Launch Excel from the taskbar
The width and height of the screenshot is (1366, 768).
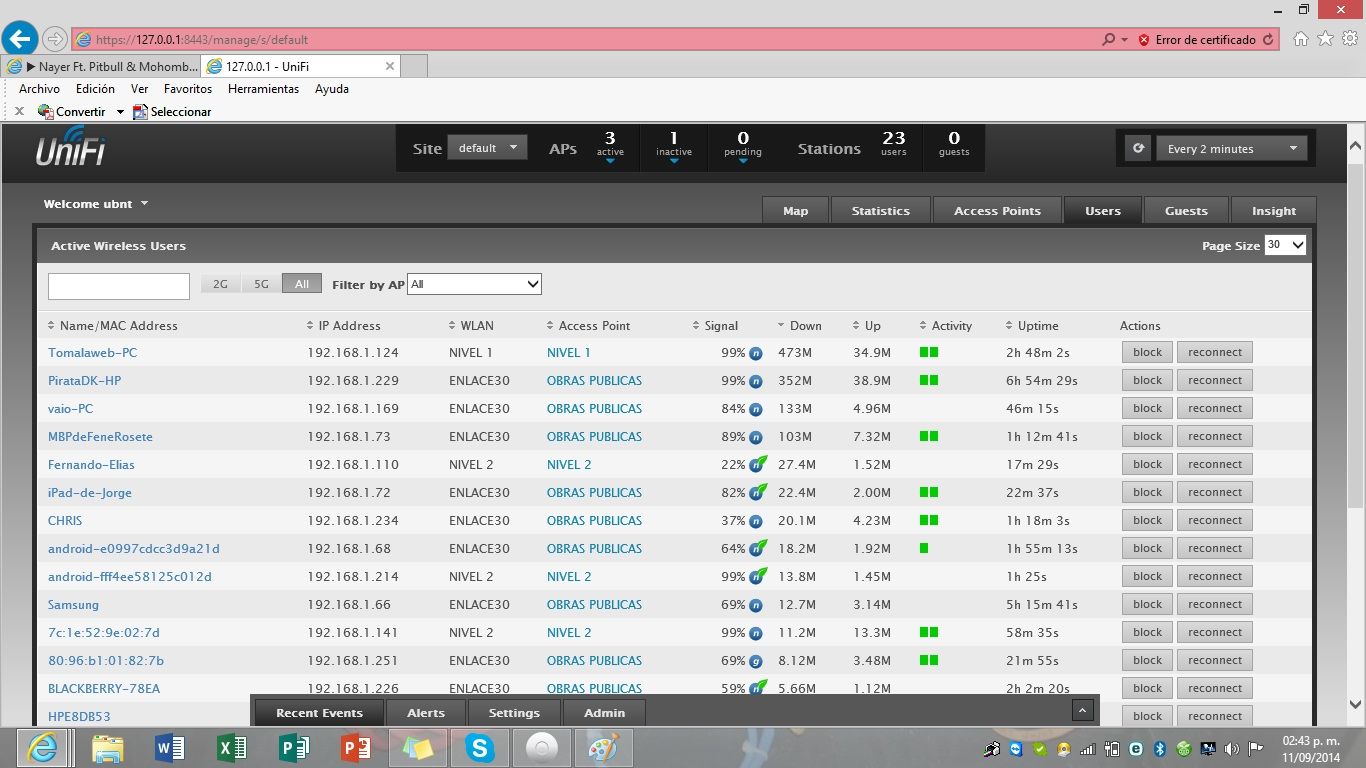point(232,747)
